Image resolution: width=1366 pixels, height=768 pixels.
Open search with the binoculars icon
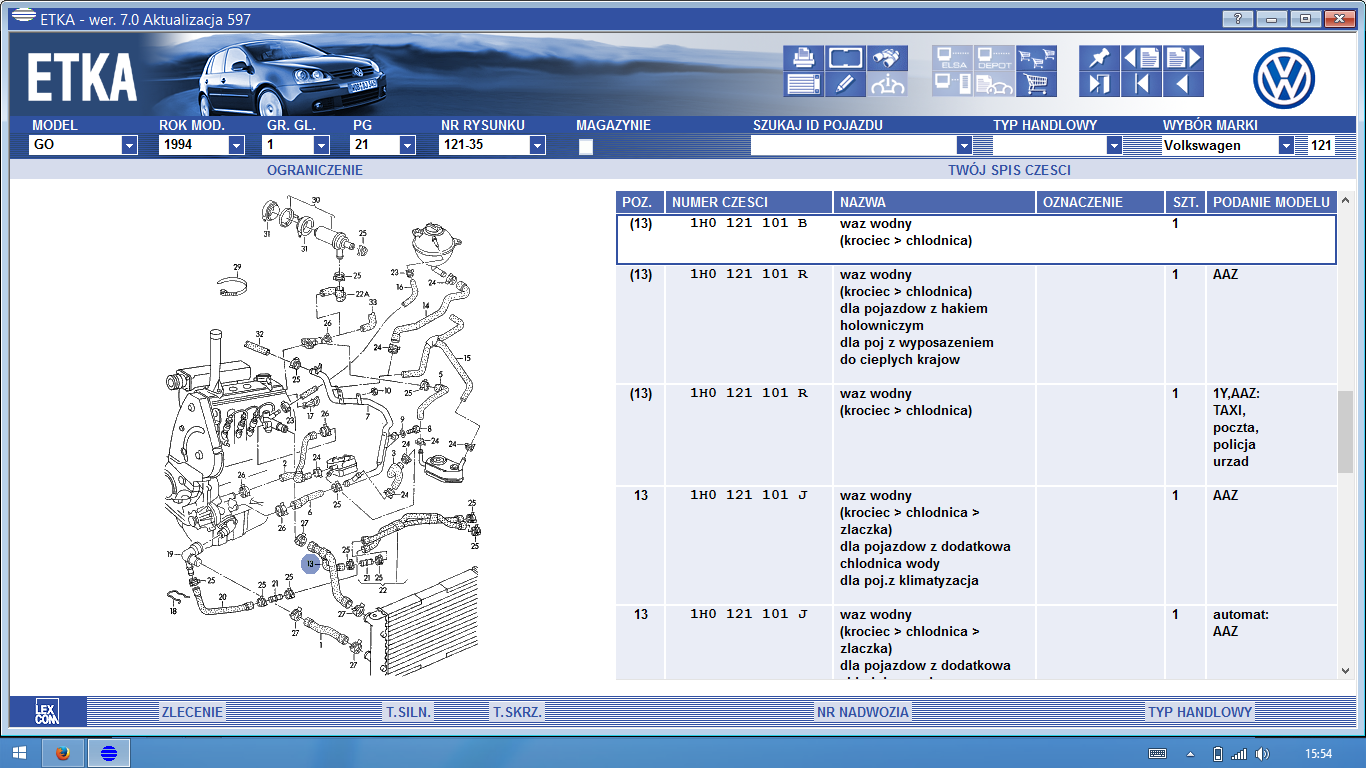pyautogui.click(x=887, y=58)
